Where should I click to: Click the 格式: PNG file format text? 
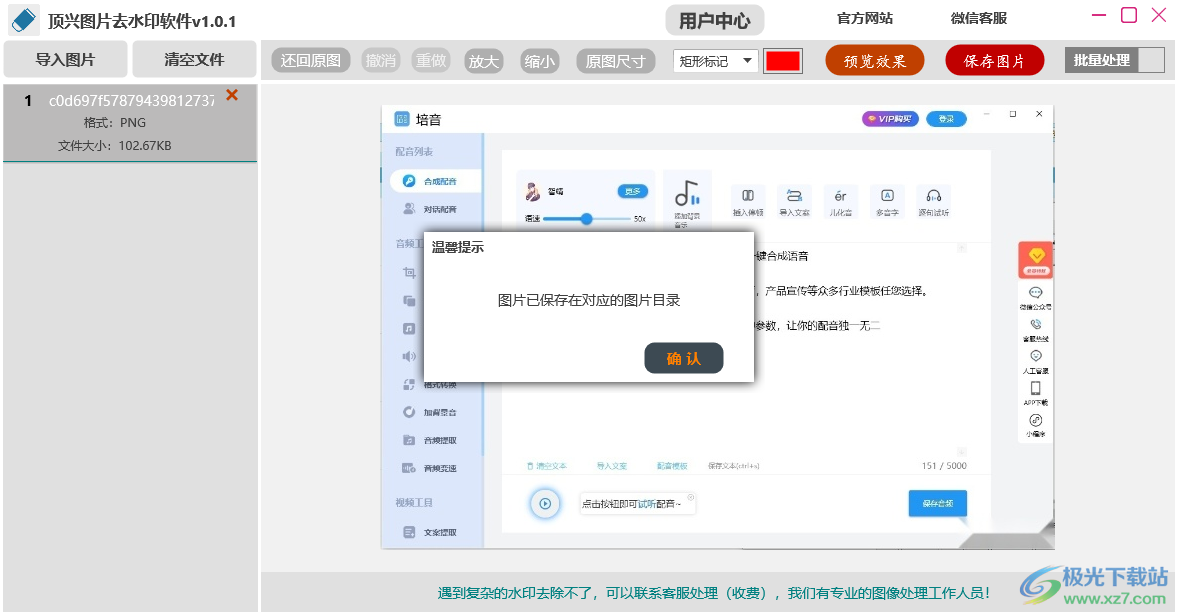115,123
